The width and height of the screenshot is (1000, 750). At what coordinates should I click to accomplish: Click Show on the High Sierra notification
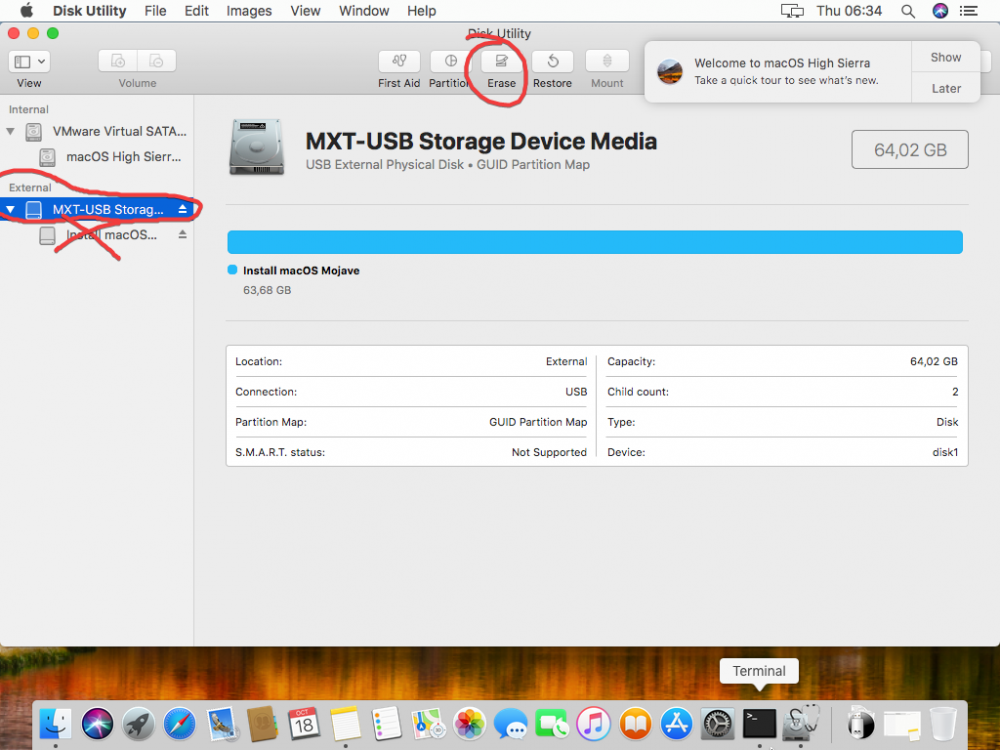tap(946, 57)
